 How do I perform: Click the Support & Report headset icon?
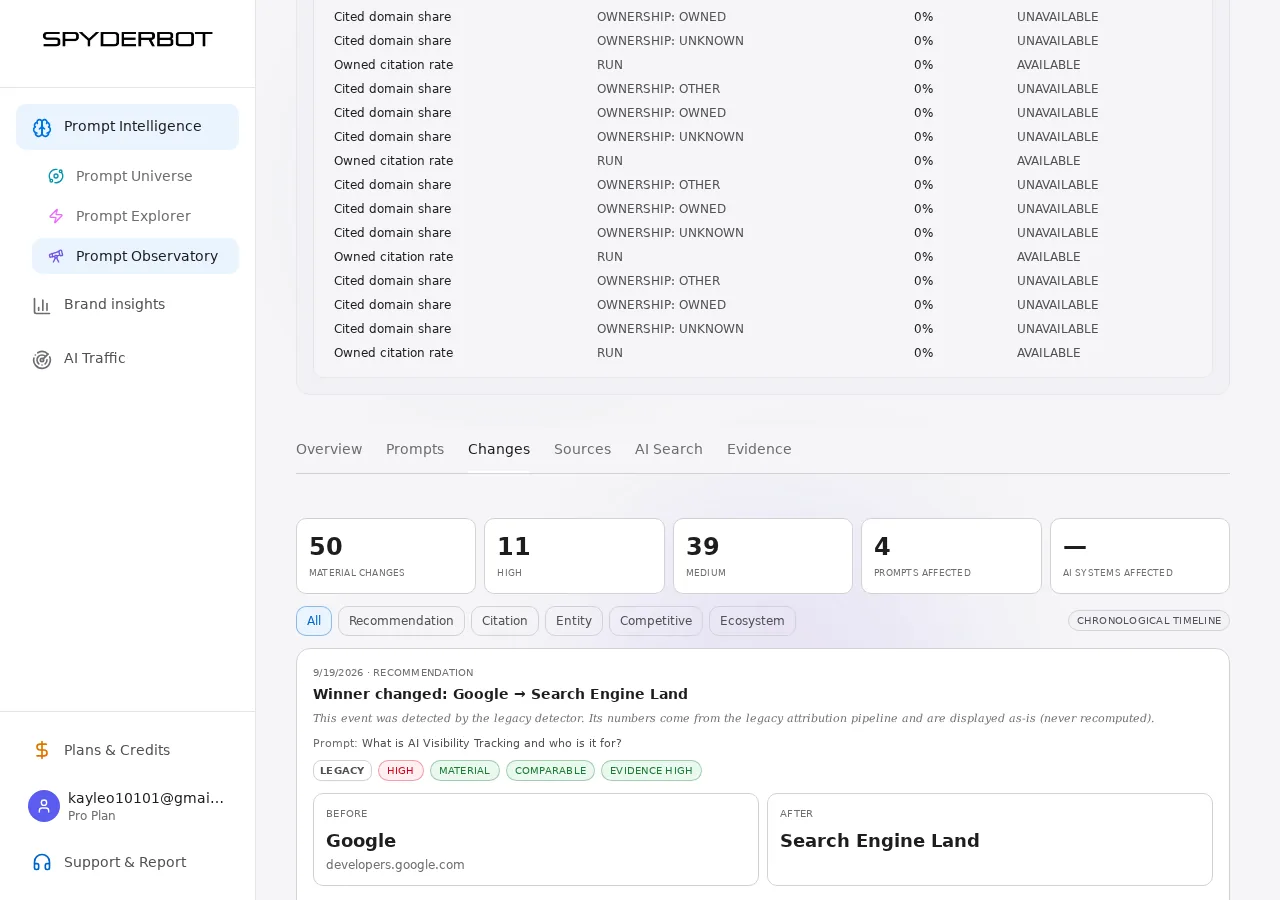tap(42, 862)
